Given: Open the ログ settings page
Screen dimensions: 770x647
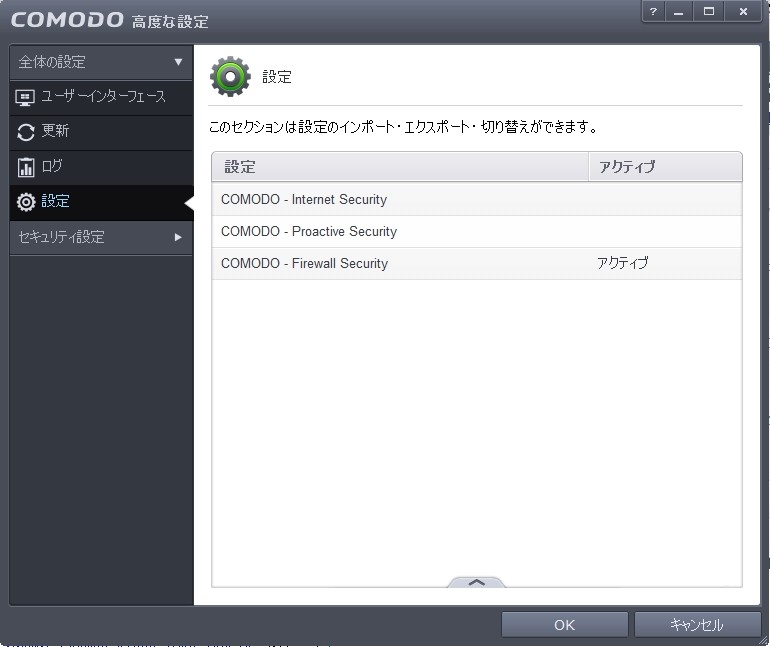Looking at the screenshot, I should pyautogui.click(x=101, y=167).
